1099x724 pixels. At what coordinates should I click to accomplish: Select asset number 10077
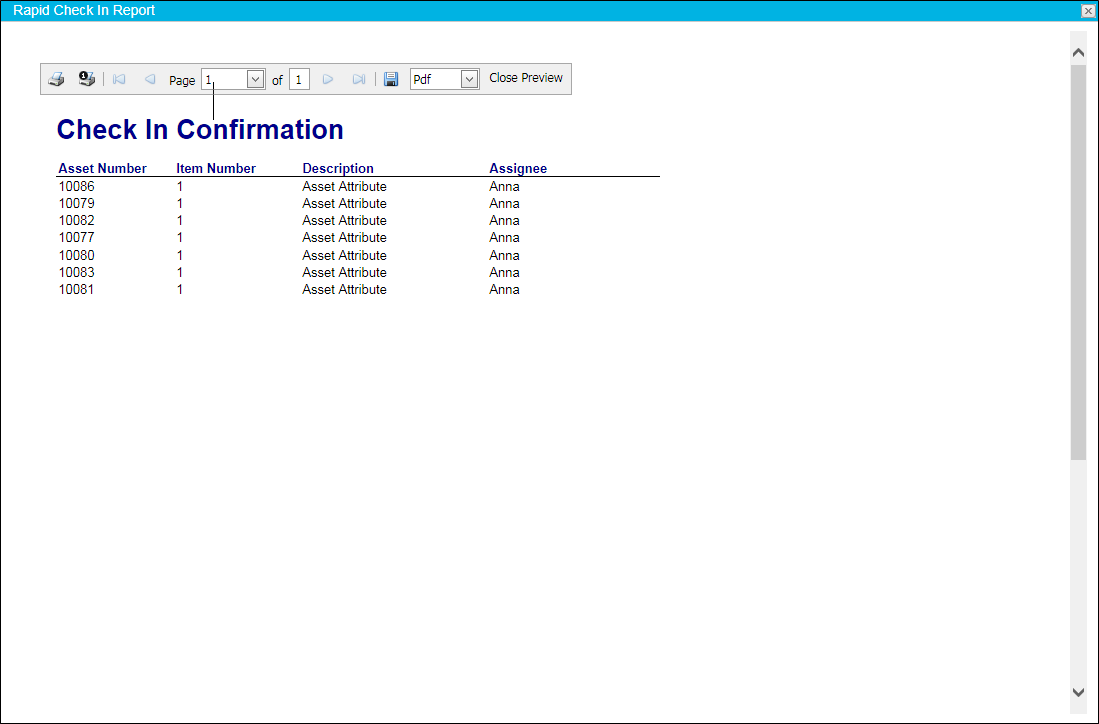point(76,238)
